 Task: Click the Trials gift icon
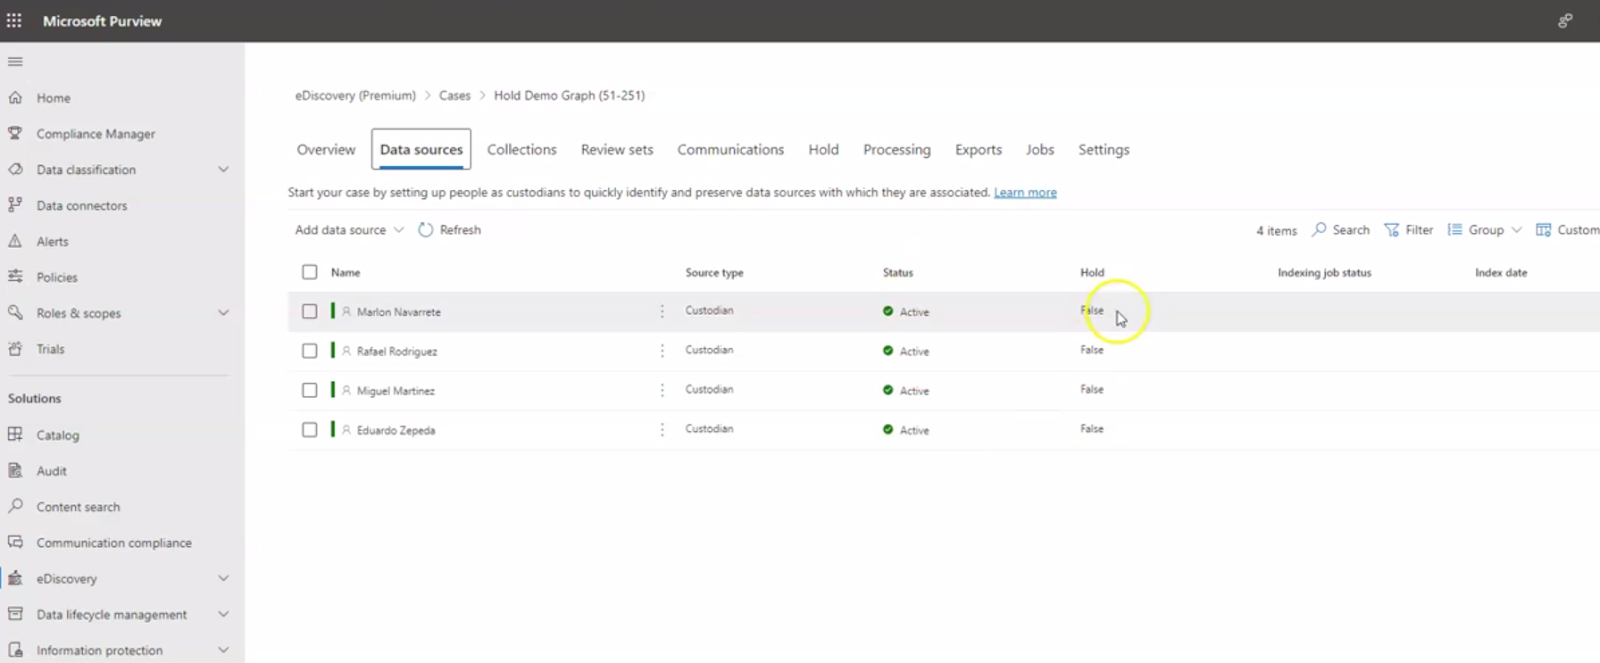15,349
